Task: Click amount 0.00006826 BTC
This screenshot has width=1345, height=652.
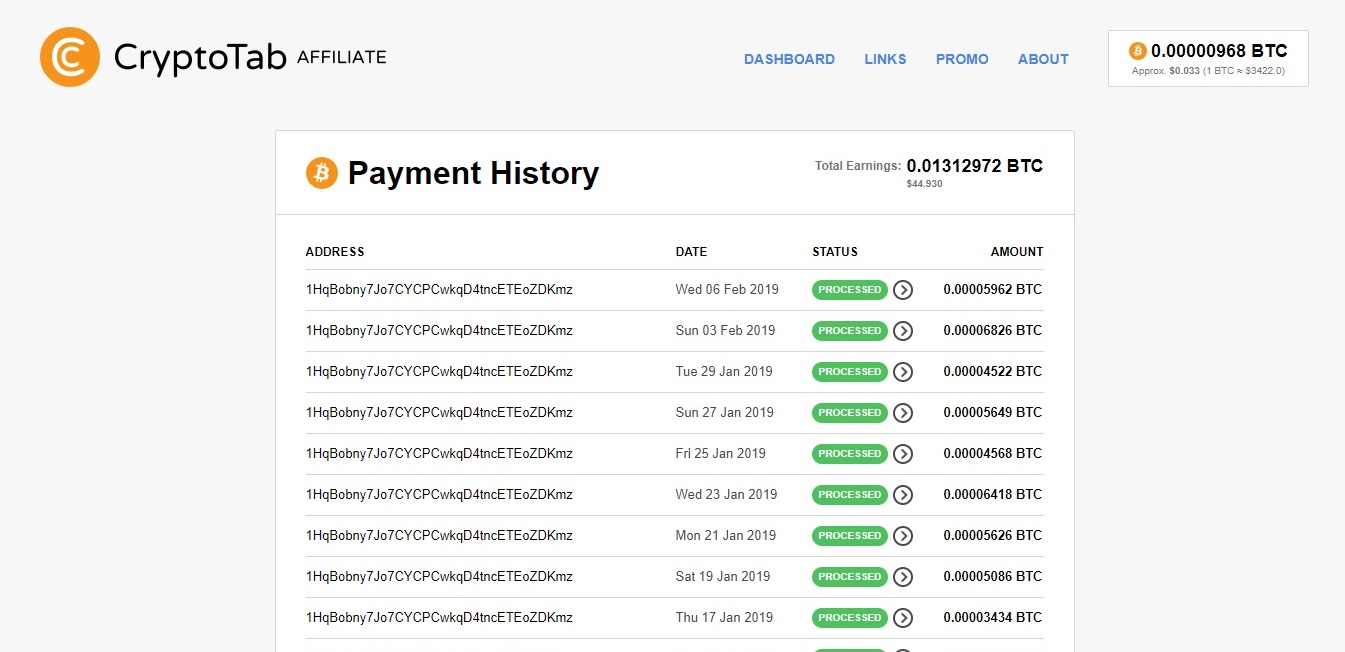Action: [x=992, y=331]
